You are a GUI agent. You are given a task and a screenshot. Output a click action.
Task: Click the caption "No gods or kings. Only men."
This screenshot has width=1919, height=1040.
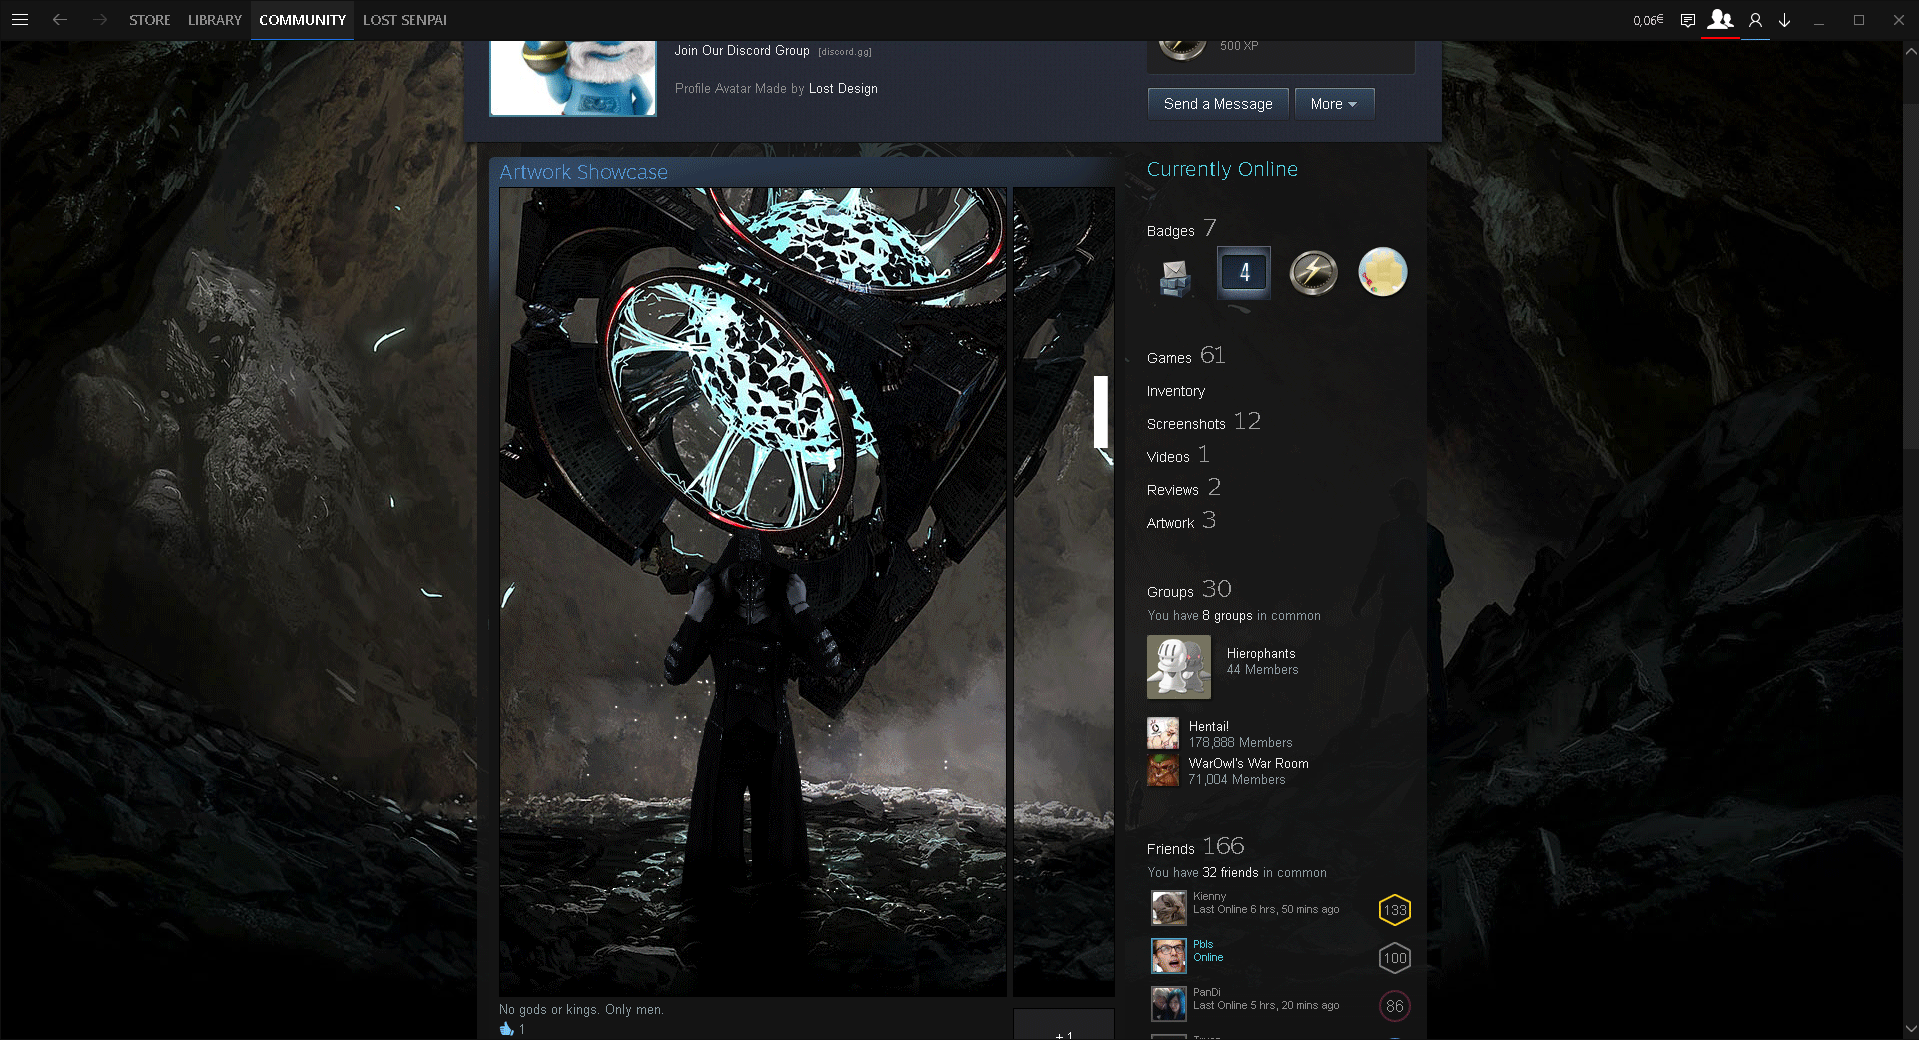(581, 1010)
